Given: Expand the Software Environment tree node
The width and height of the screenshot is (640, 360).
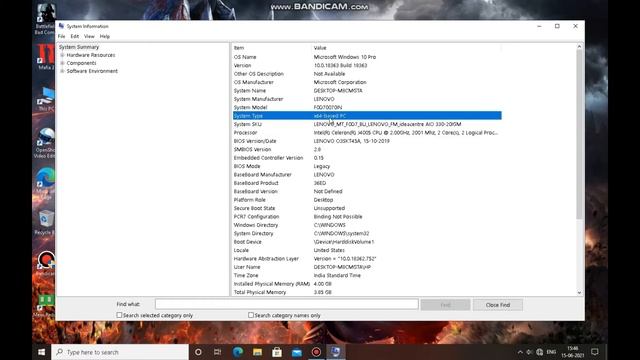Looking at the screenshot, I should pyautogui.click(x=62, y=71).
